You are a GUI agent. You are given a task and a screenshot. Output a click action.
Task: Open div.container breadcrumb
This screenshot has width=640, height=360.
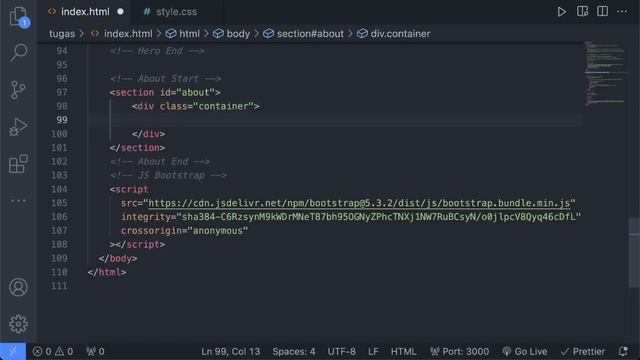[x=400, y=34]
